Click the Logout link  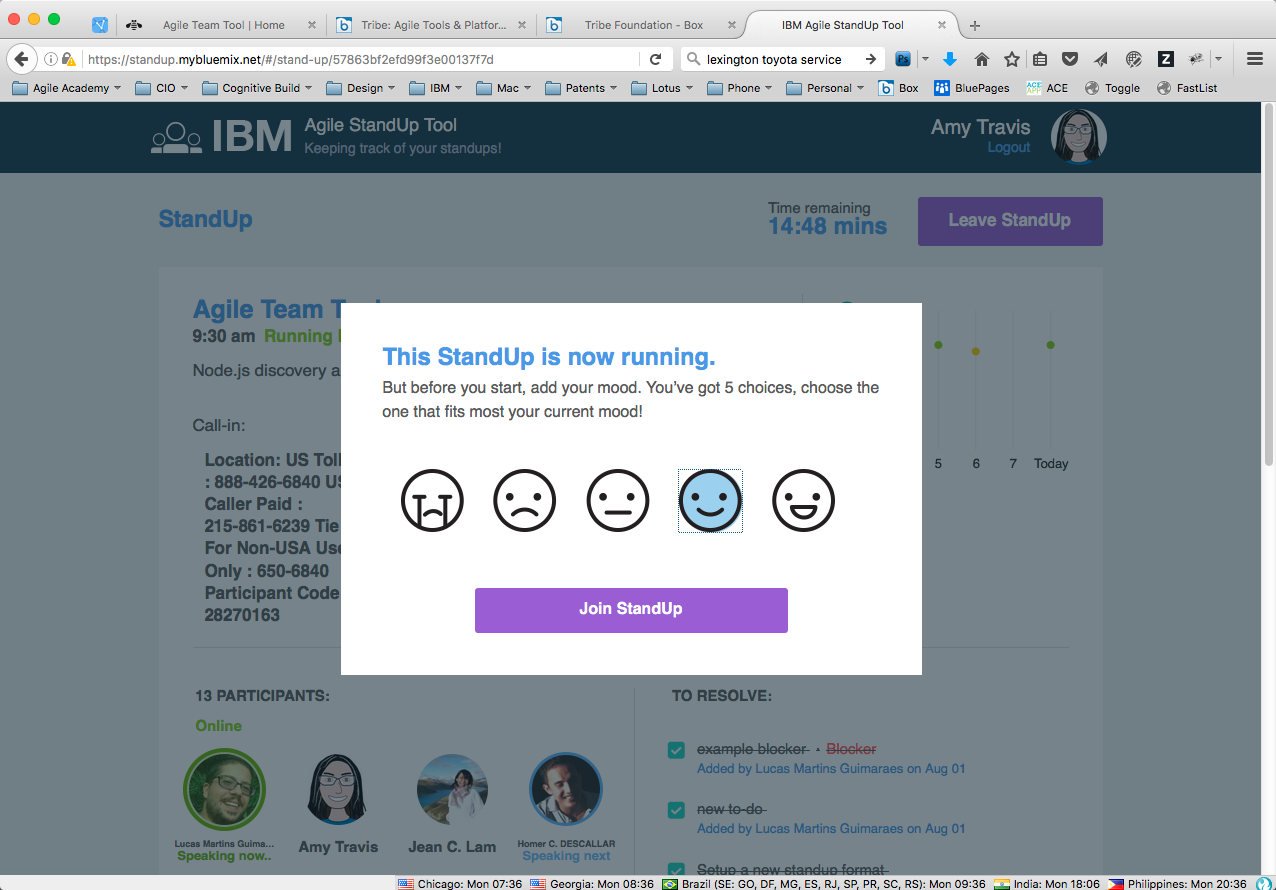(1009, 147)
